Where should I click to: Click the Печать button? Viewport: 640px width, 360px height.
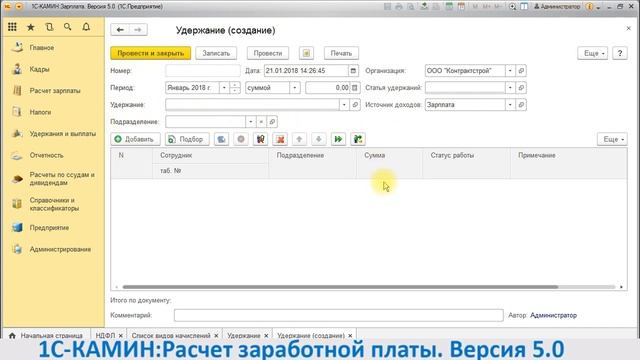tap(341, 53)
